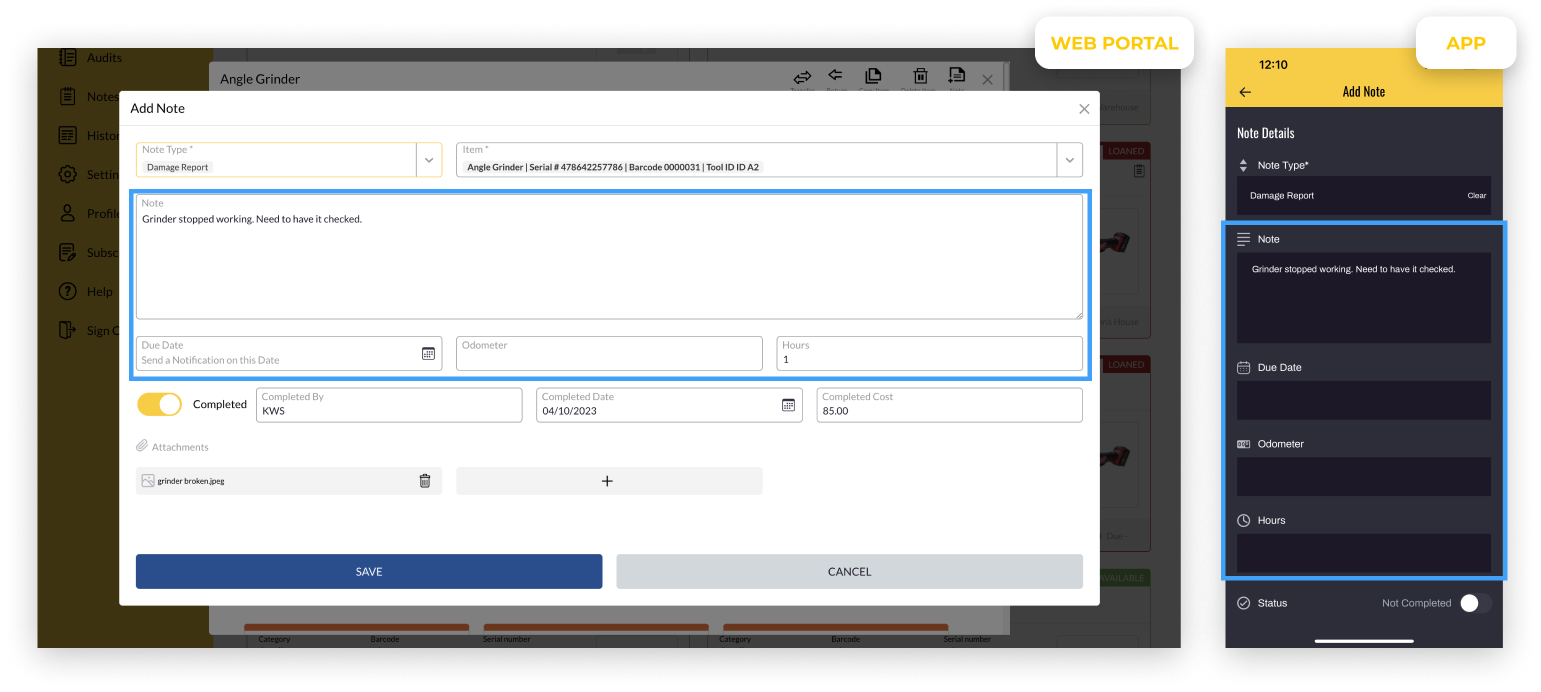The height and width of the screenshot is (692, 1541).
Task: Open the Completed Date calendar icon
Action: [x=788, y=405]
